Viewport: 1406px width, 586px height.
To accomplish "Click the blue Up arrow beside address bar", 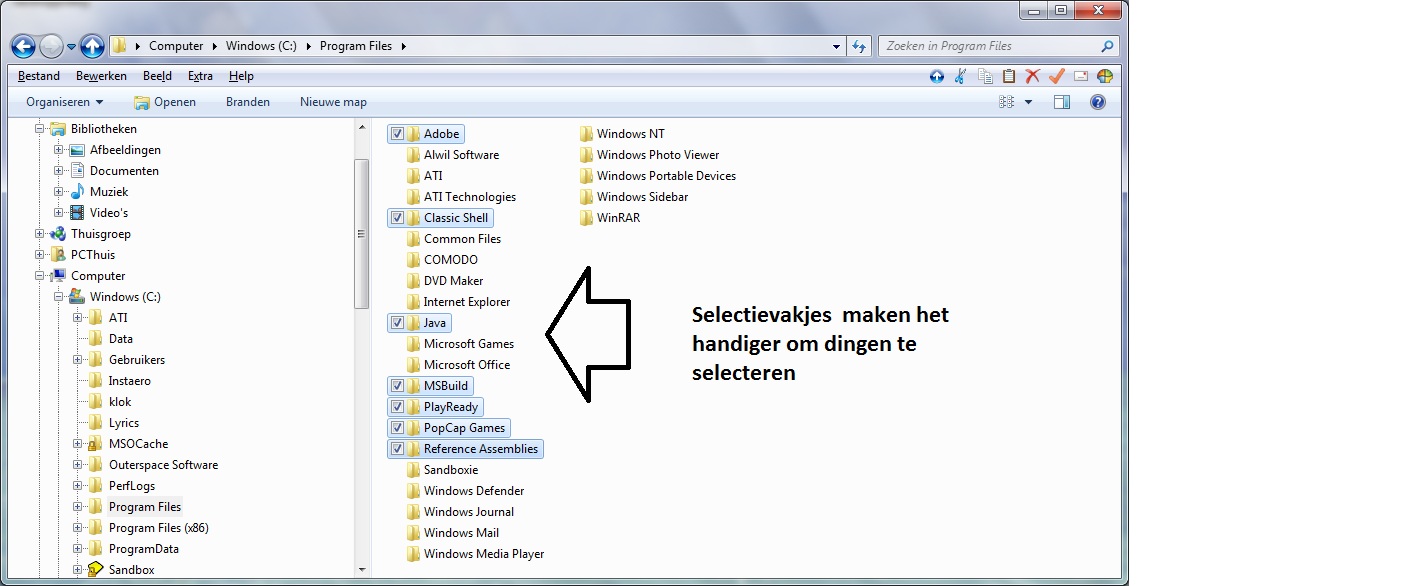I will 92,46.
